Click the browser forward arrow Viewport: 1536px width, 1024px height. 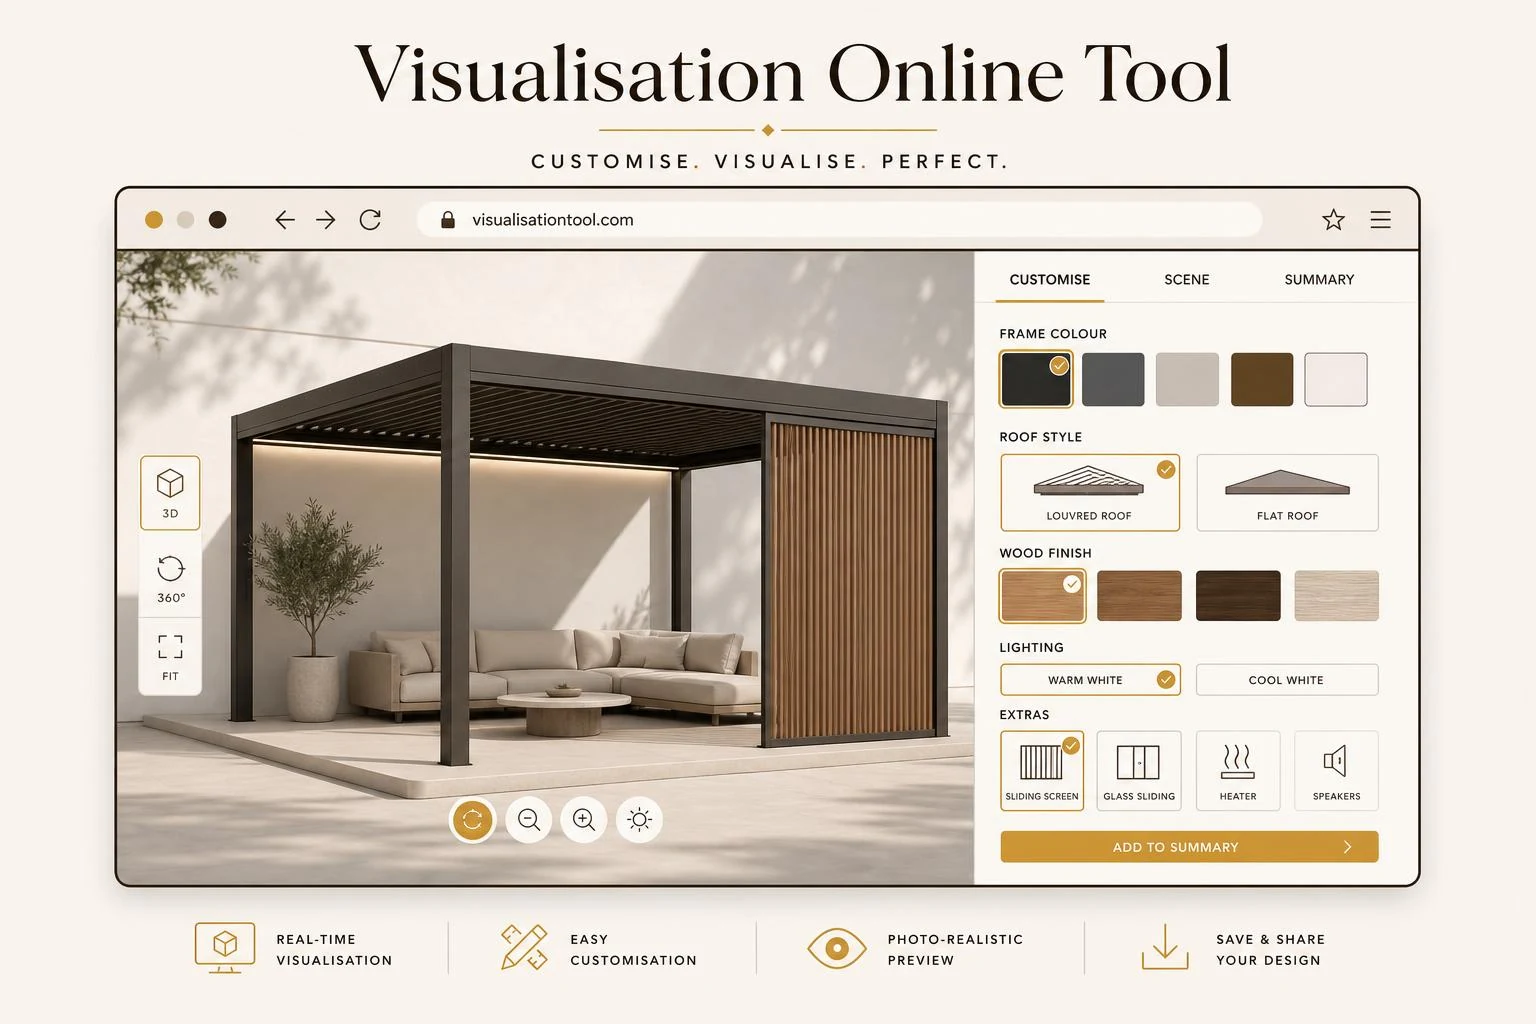tap(326, 220)
